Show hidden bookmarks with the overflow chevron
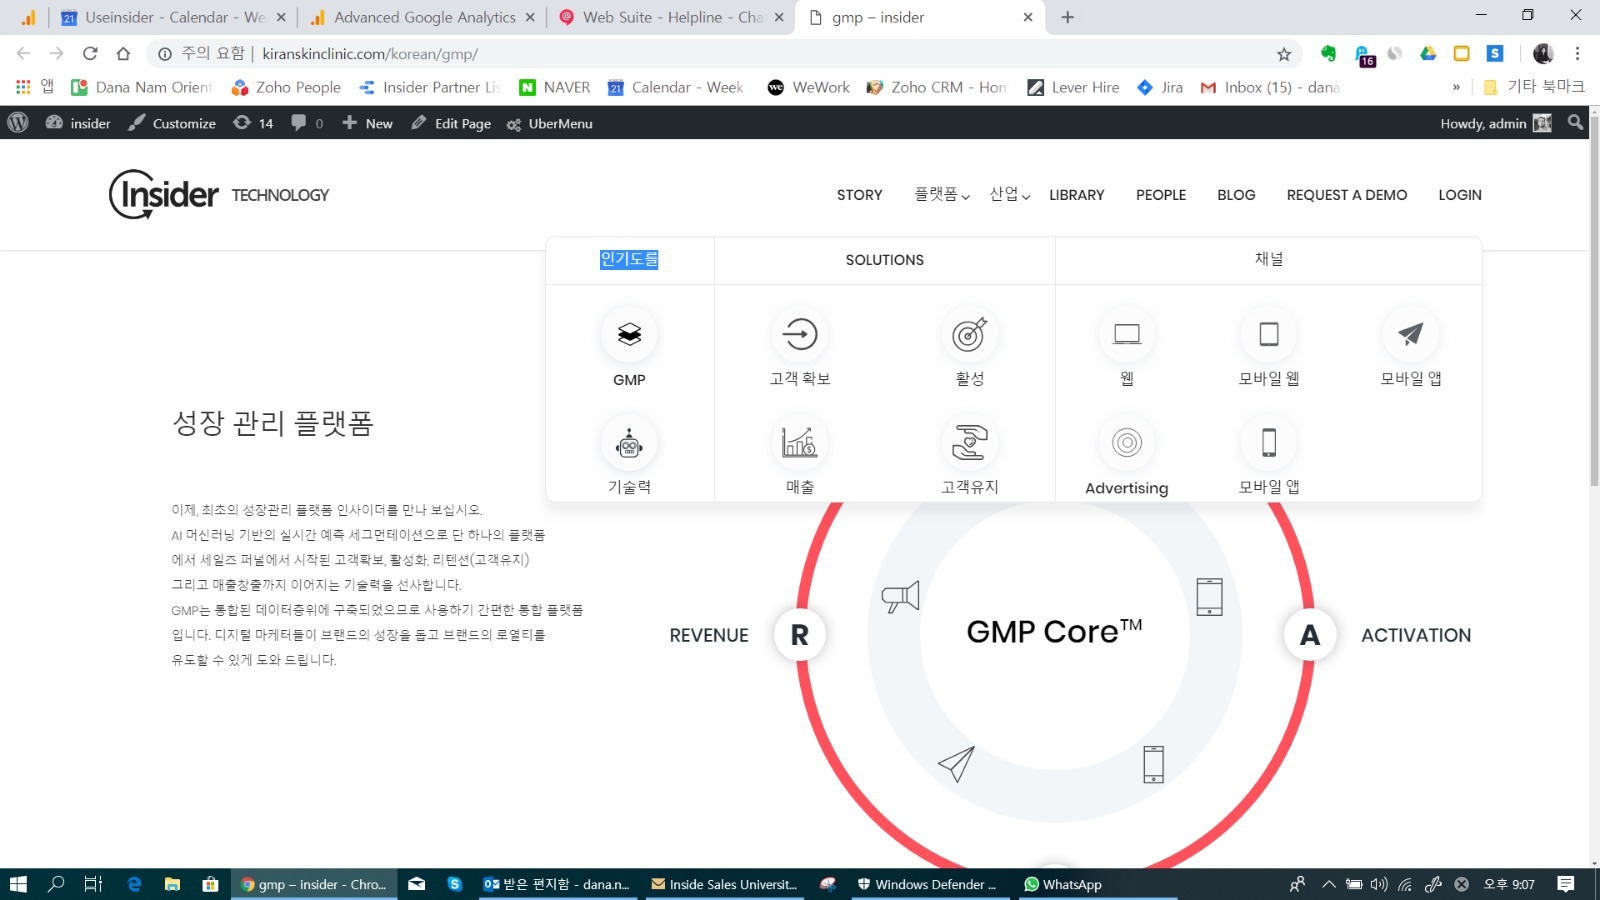The width and height of the screenshot is (1600, 900). [1456, 88]
